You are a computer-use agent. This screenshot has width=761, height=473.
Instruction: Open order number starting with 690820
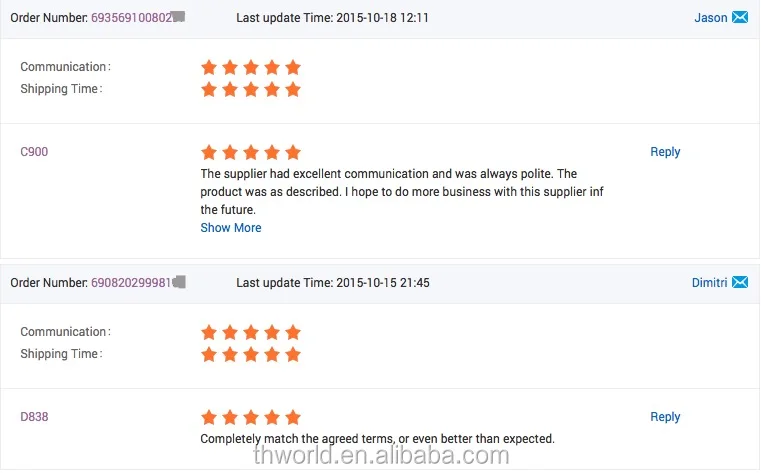(130, 283)
